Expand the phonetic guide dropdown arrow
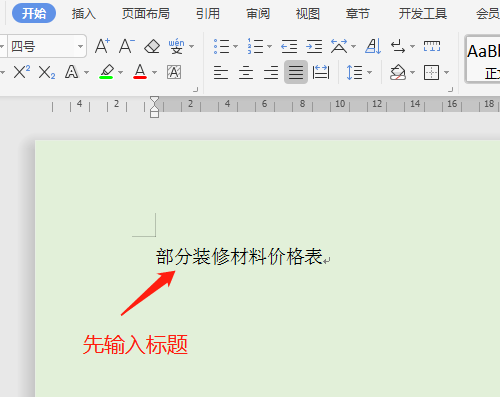This screenshot has width=500, height=397. click(192, 46)
